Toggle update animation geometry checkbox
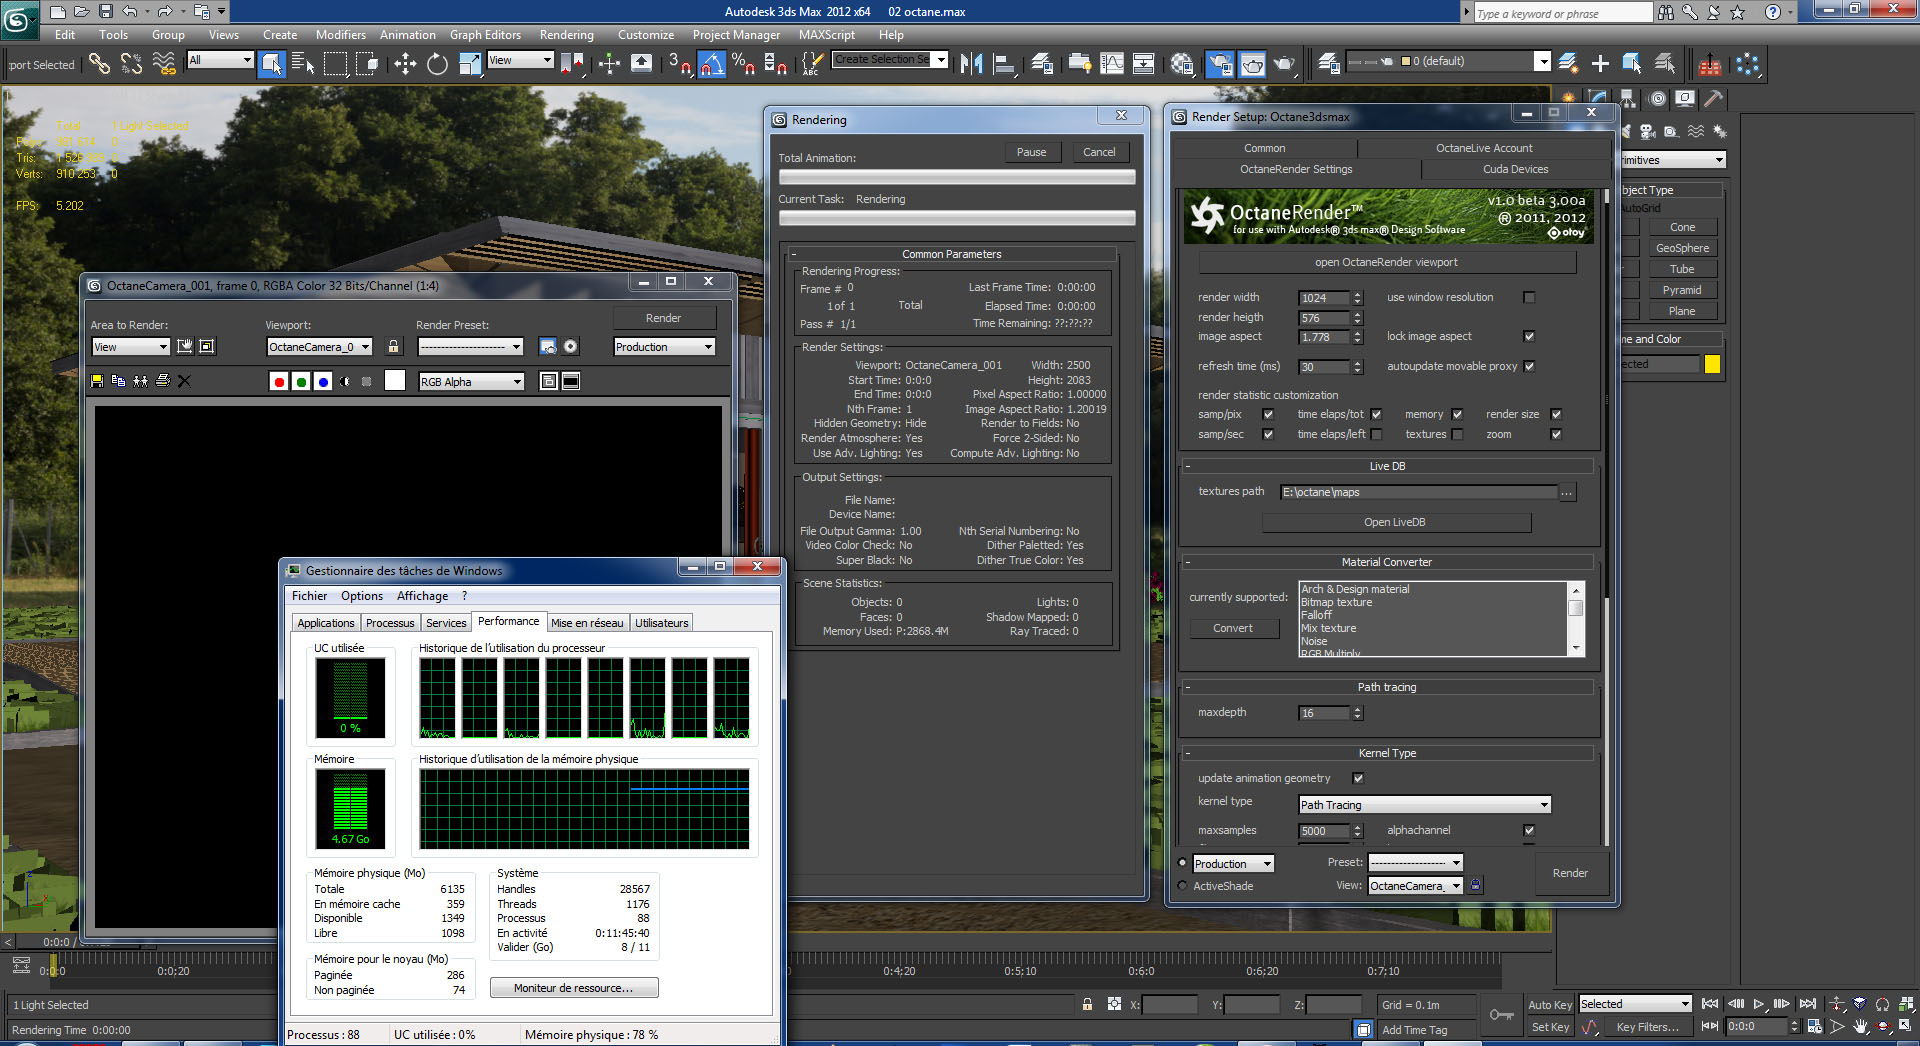The height and width of the screenshot is (1046, 1920). coord(1357,778)
